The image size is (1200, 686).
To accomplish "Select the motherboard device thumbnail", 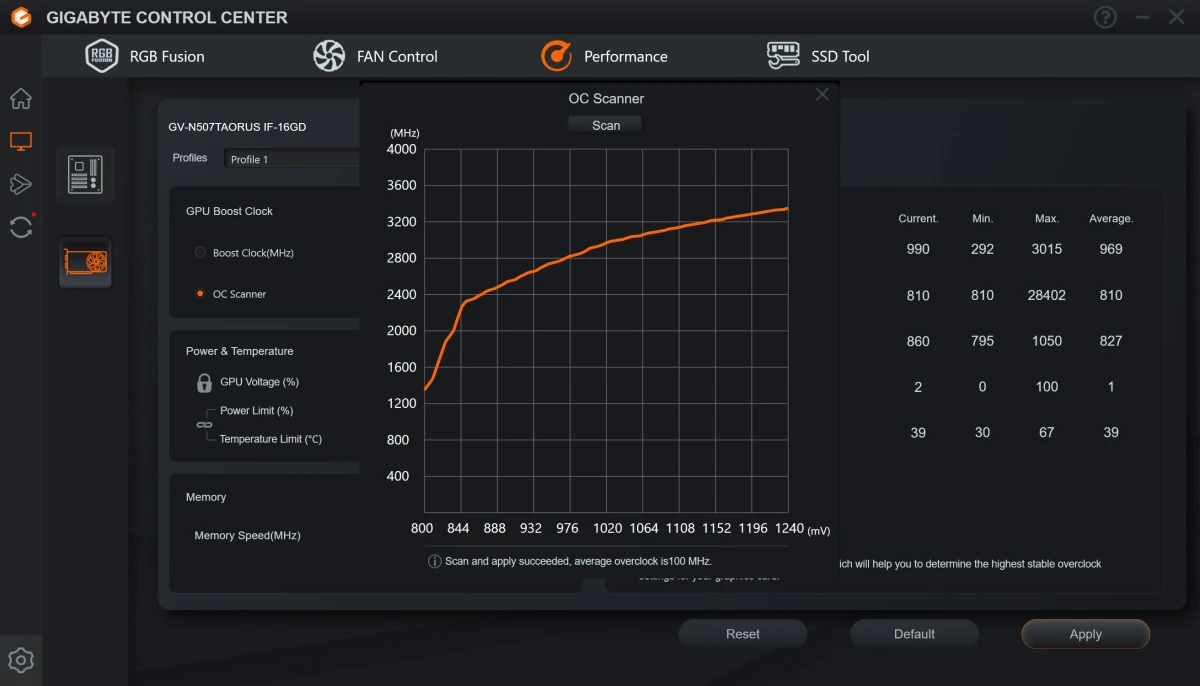I will click(85, 174).
